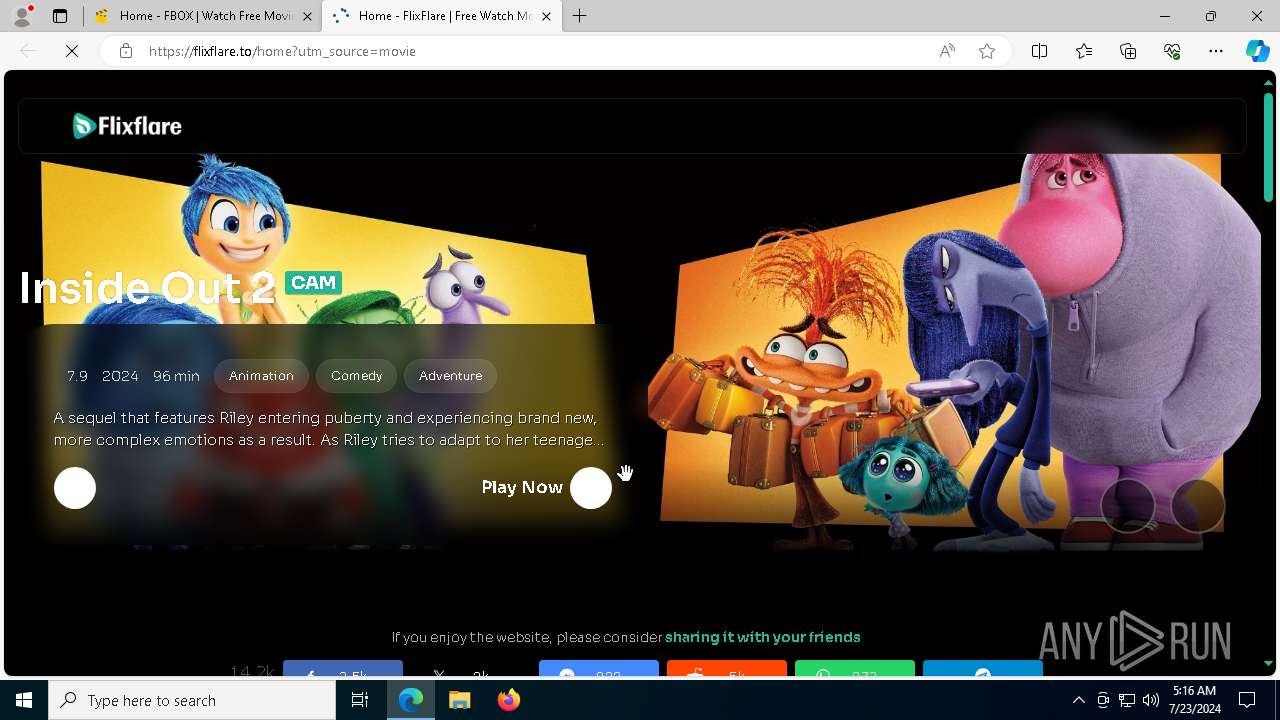Select the Adventure genre tag
Image resolution: width=1280 pixels, height=720 pixels.
click(450, 376)
